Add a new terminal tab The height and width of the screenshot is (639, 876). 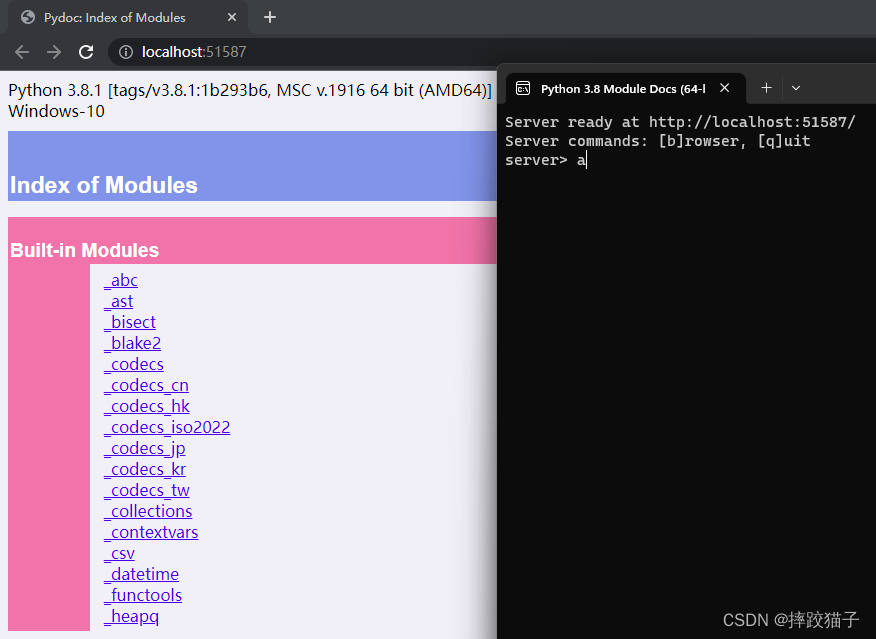(766, 88)
